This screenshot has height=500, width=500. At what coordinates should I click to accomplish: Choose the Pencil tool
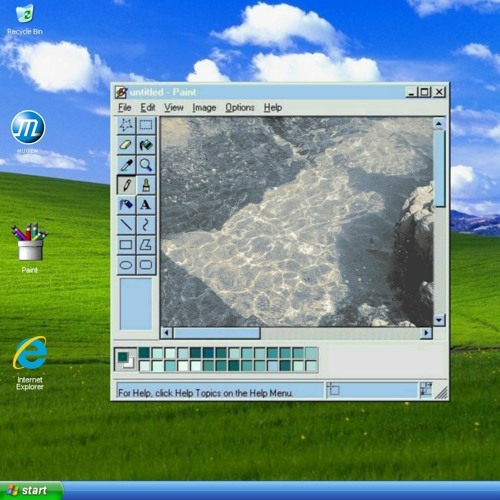126,185
